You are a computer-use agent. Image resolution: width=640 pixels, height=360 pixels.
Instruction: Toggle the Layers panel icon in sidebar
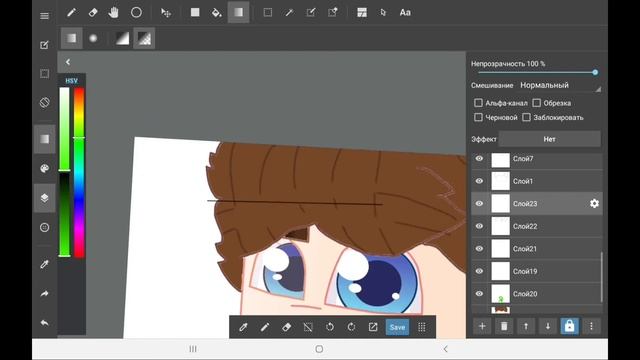click(x=44, y=198)
